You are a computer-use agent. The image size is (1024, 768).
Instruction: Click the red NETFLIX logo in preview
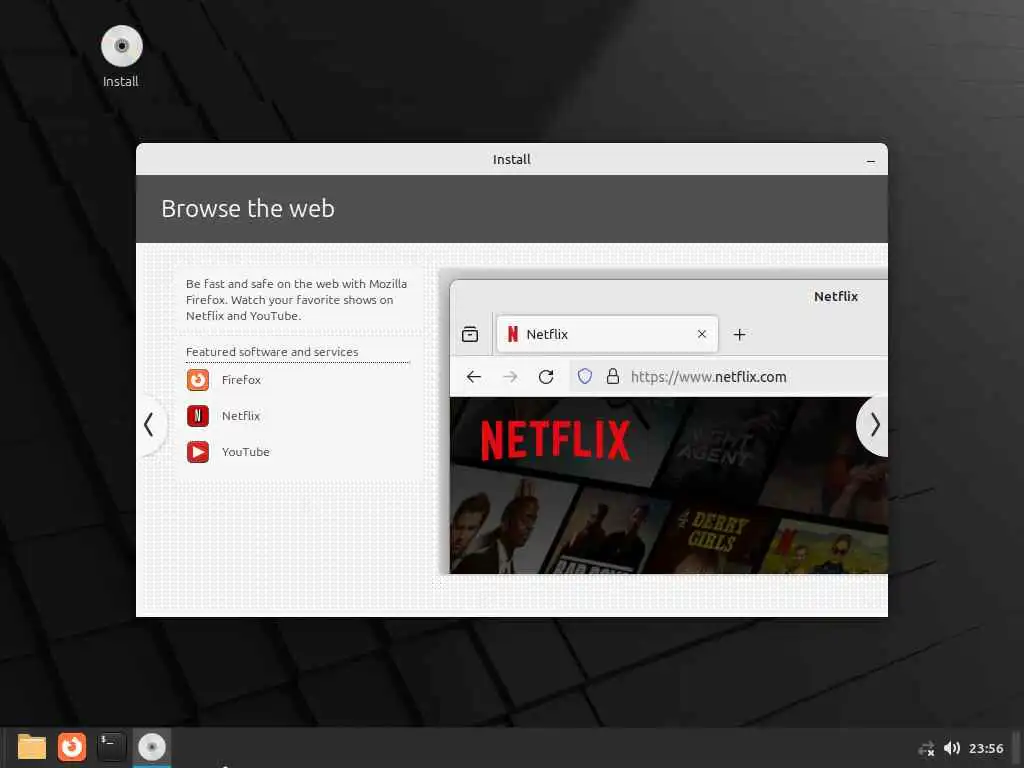(556, 440)
